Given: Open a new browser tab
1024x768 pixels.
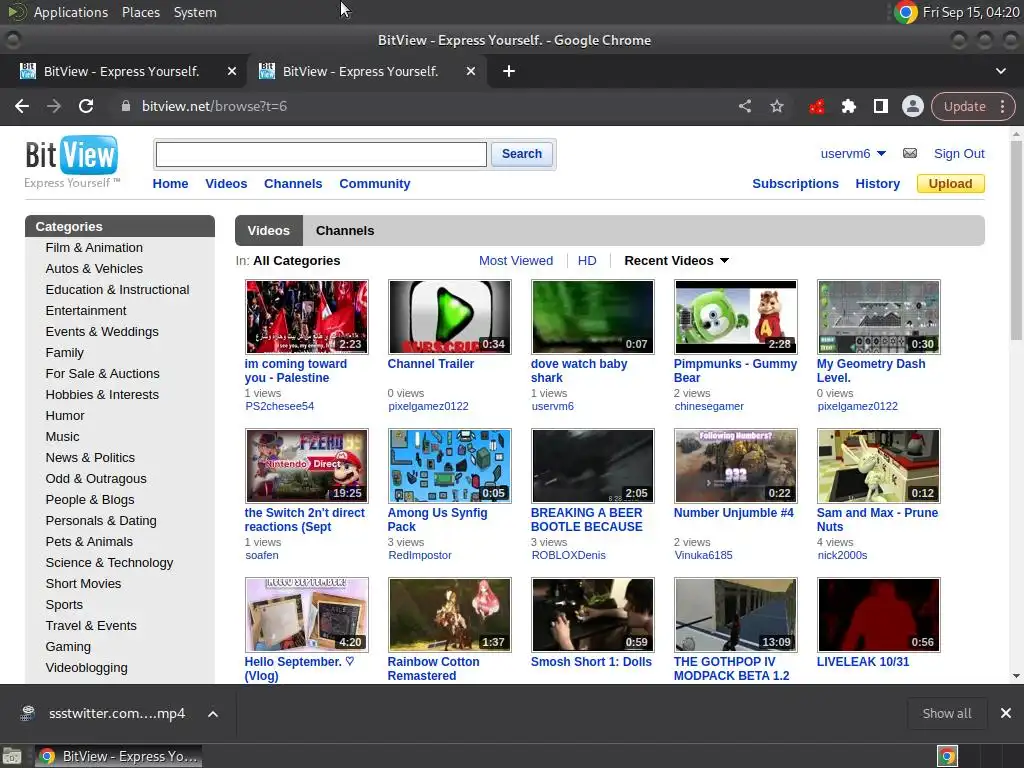Looking at the screenshot, I should [x=509, y=71].
